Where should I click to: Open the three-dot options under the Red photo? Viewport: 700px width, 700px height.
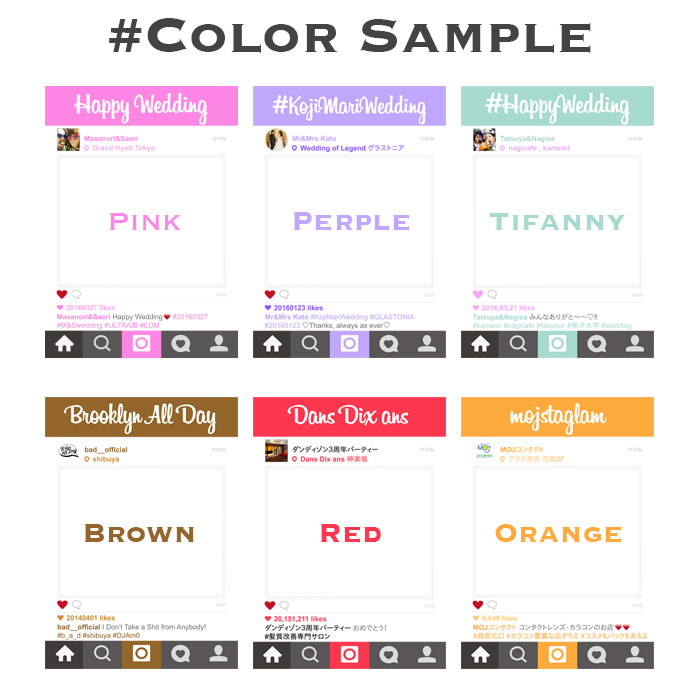click(429, 606)
